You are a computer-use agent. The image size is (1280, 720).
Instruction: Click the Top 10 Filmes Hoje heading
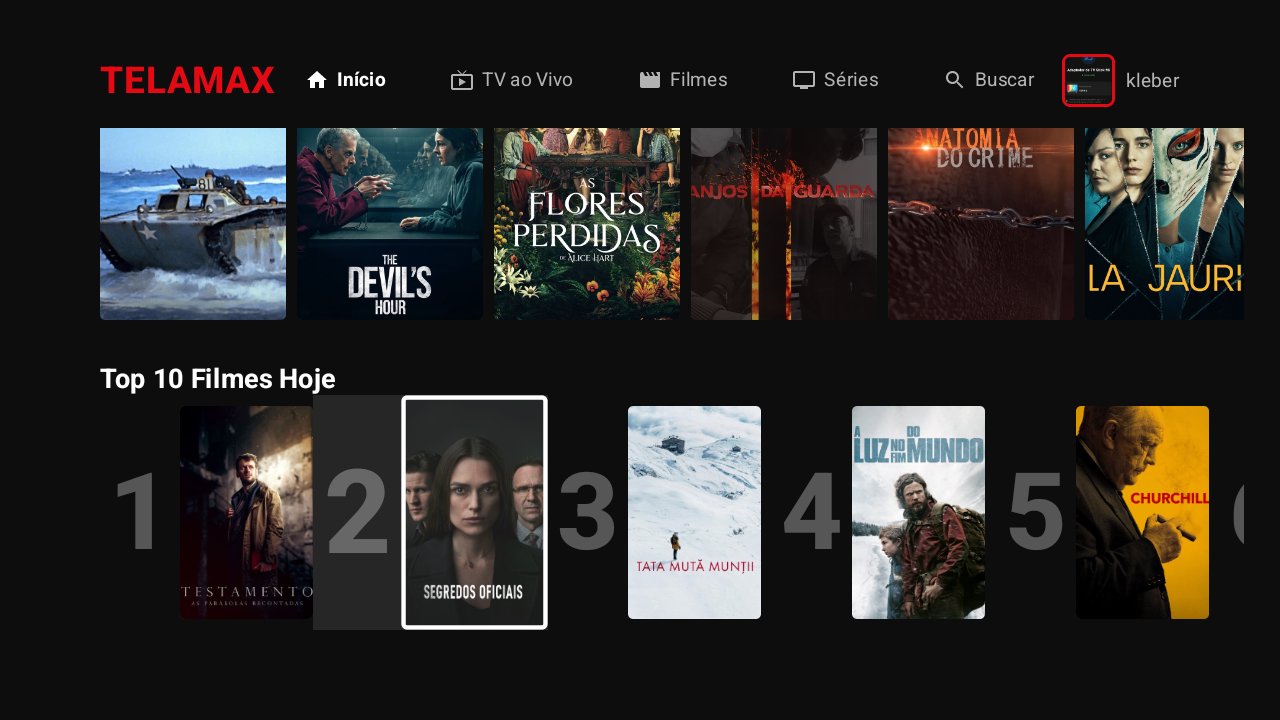point(218,379)
